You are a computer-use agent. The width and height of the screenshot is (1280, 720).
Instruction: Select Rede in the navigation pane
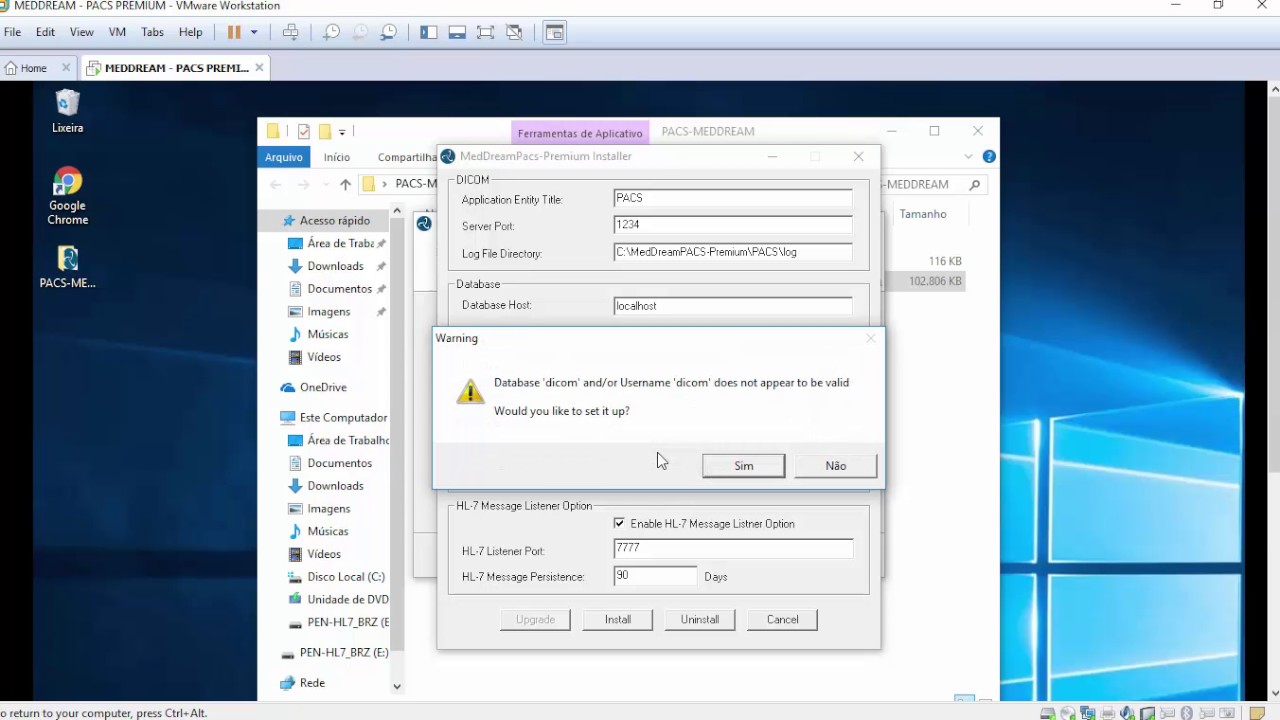coord(312,683)
